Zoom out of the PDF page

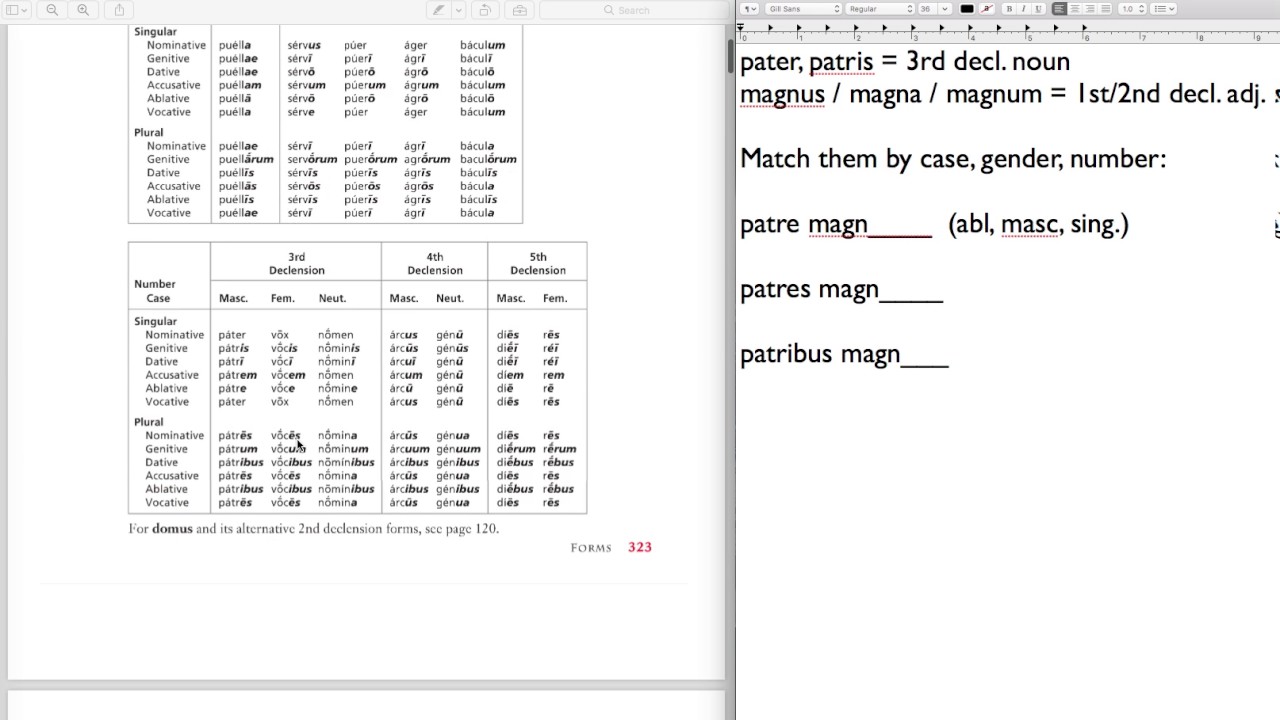(52, 10)
